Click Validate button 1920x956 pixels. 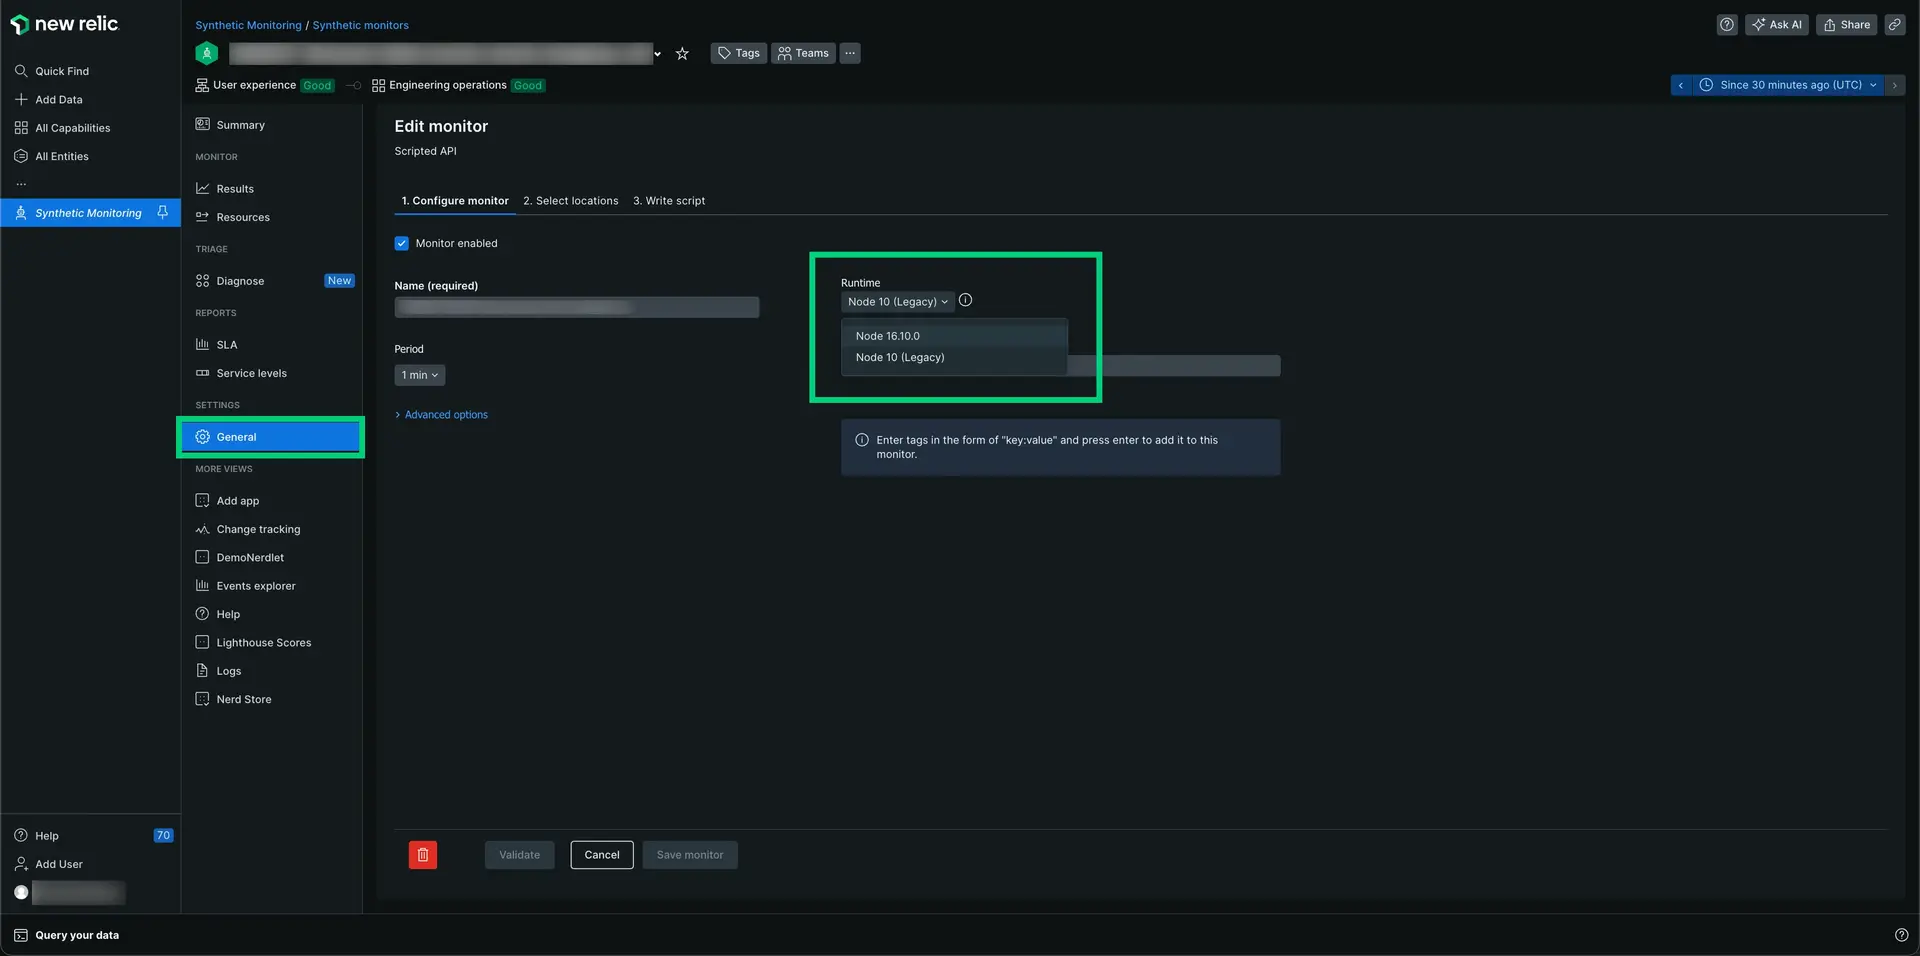[x=520, y=855]
